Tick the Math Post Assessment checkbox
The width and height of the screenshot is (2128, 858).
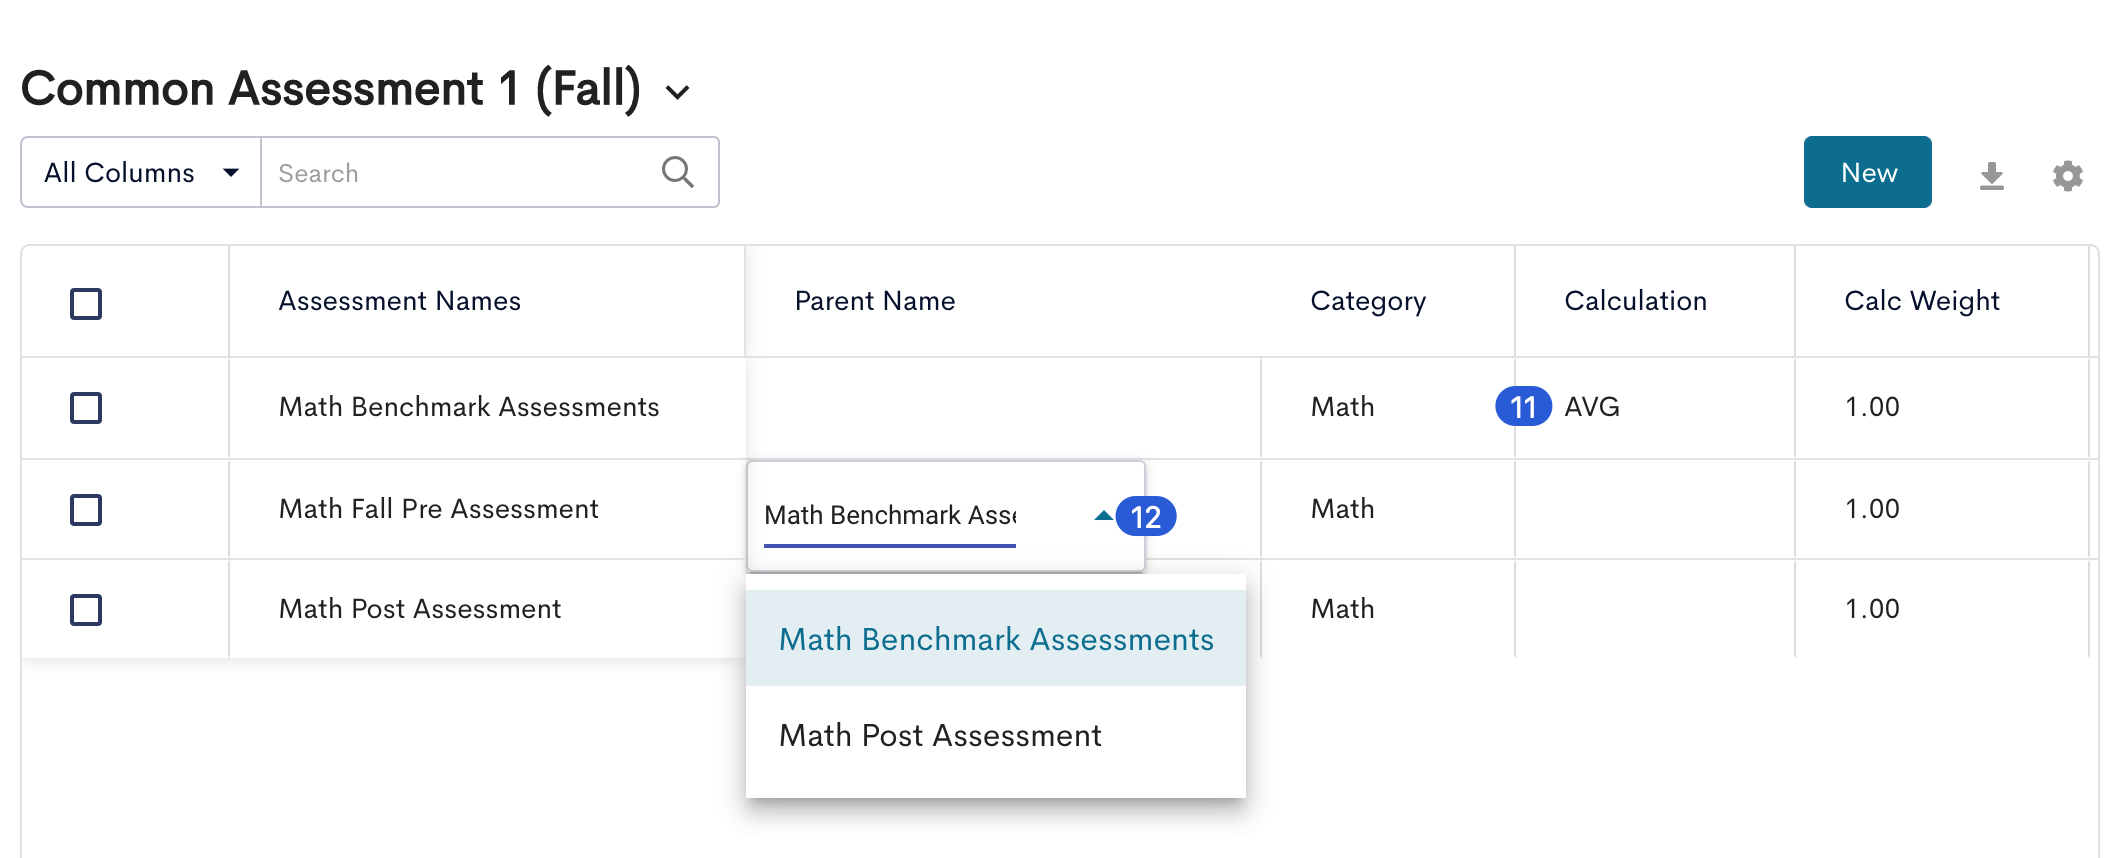pos(86,609)
